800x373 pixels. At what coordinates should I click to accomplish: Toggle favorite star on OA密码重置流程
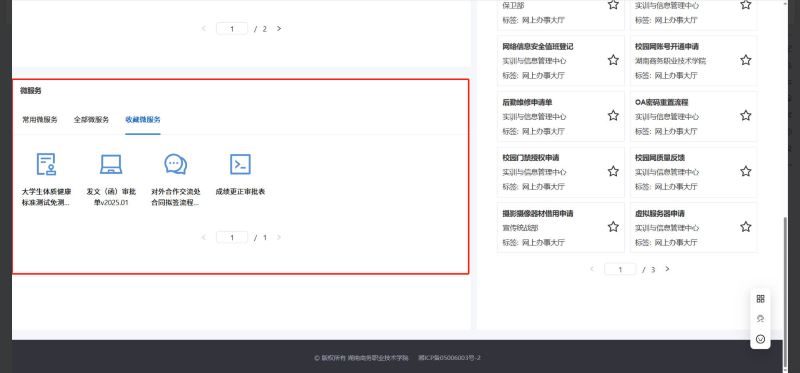coord(745,116)
